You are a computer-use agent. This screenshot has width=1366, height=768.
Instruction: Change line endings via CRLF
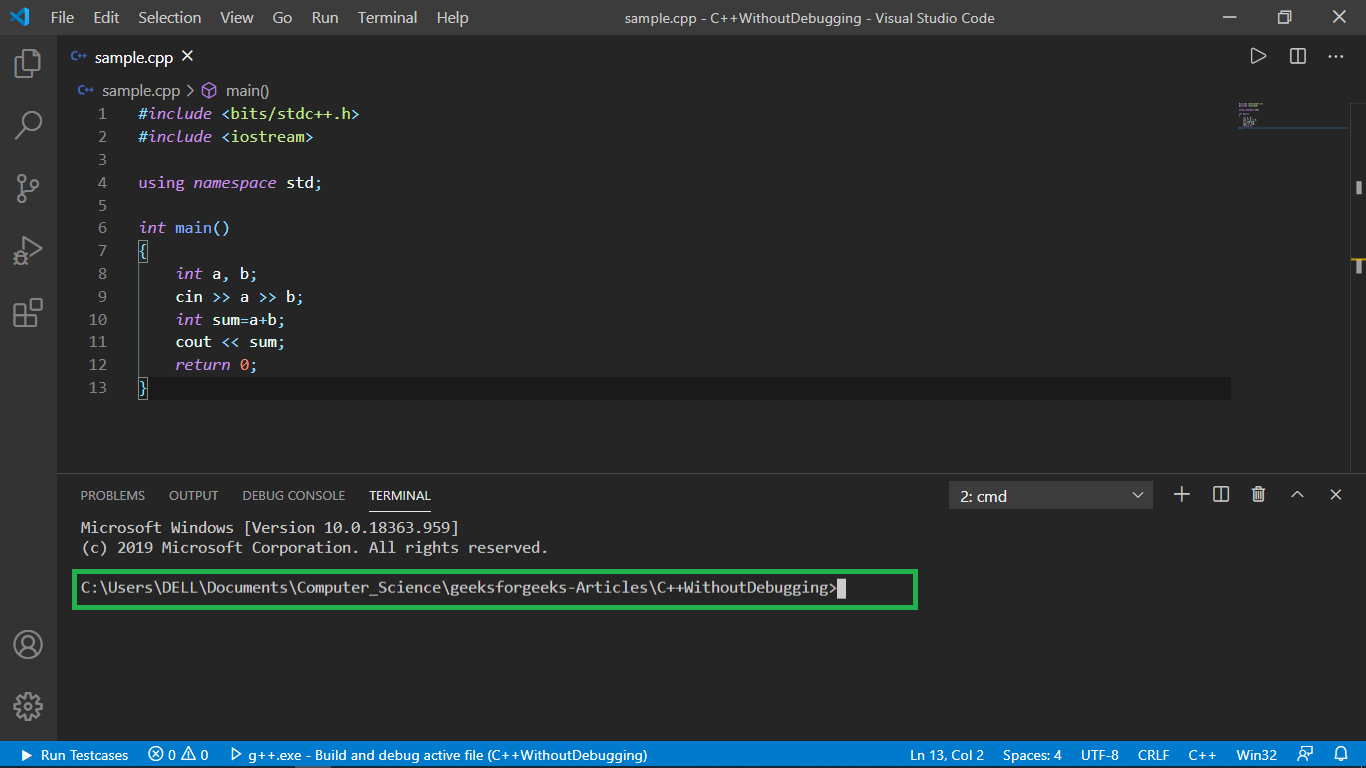coord(1154,755)
